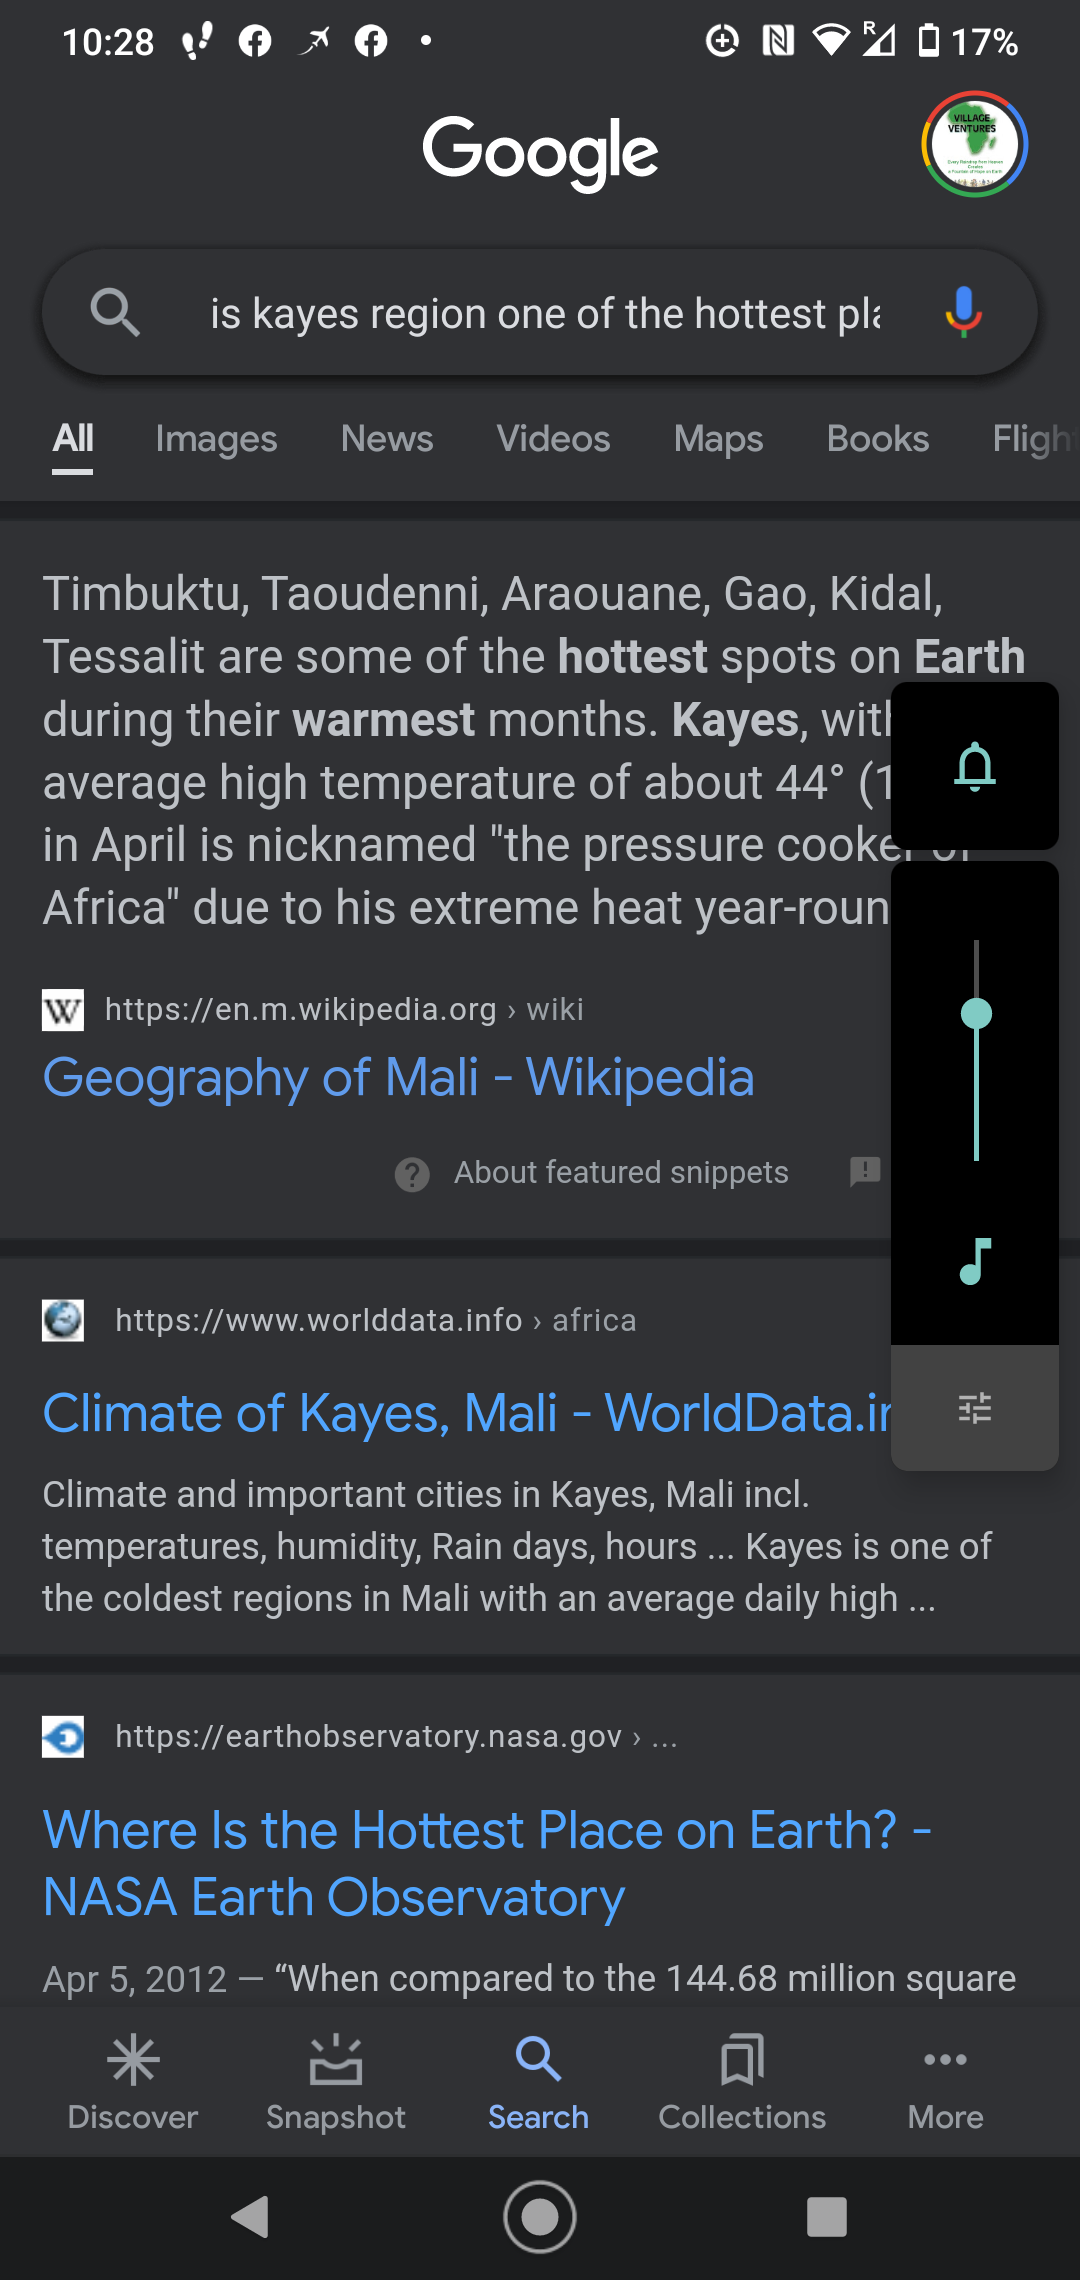Open Geography of Mali Wikipedia link
Image resolution: width=1080 pixels, height=2280 pixels.
(x=398, y=1078)
